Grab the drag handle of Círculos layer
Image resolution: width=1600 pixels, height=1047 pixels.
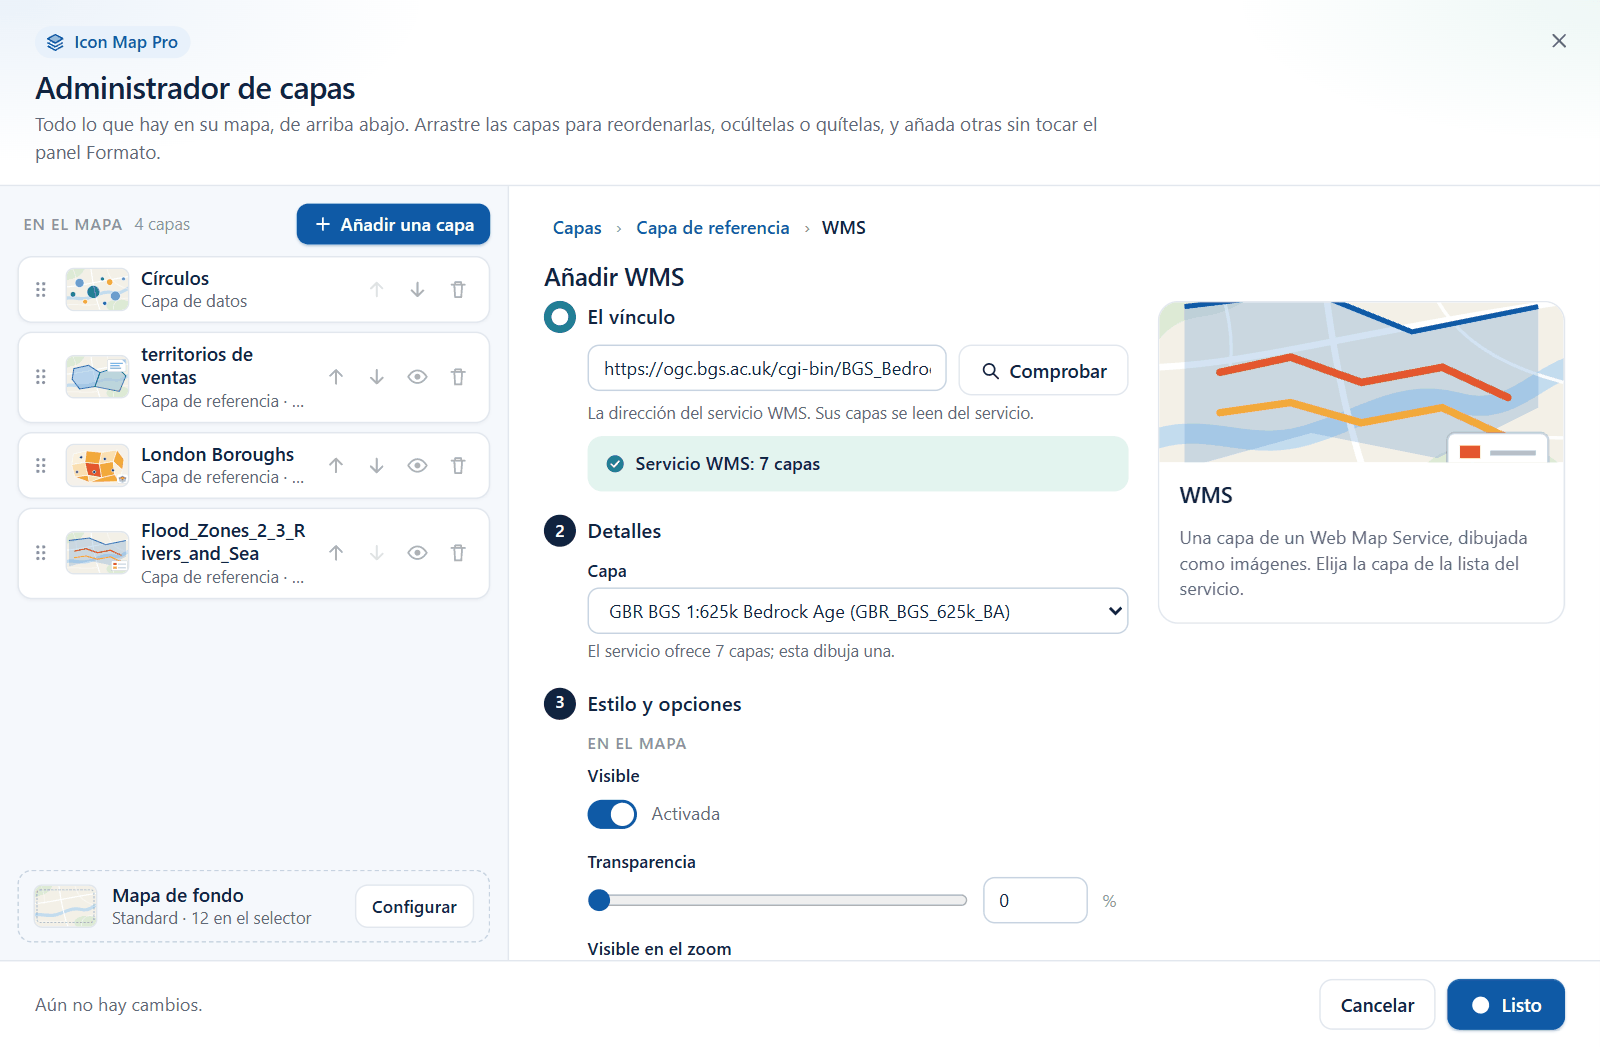41,289
